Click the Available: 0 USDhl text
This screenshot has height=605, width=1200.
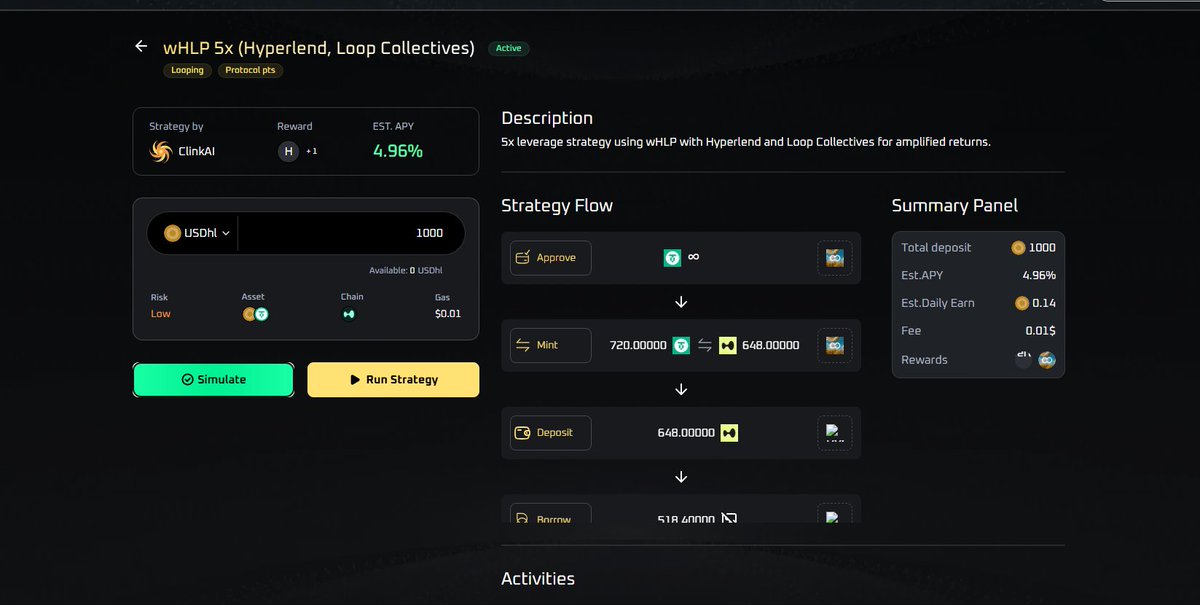click(405, 271)
